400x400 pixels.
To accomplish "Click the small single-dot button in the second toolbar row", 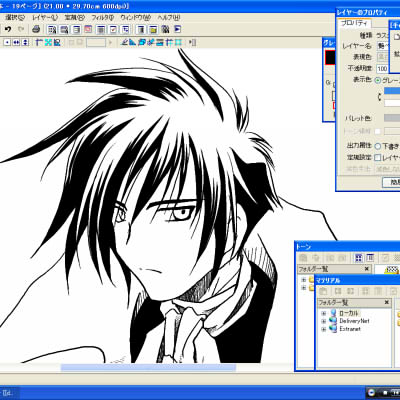I will click(7, 42).
